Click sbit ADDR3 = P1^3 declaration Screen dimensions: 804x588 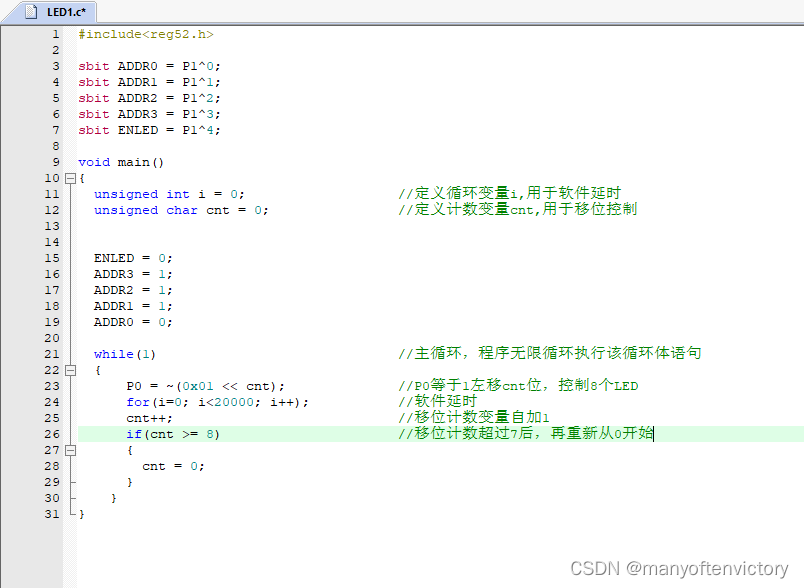coord(149,114)
